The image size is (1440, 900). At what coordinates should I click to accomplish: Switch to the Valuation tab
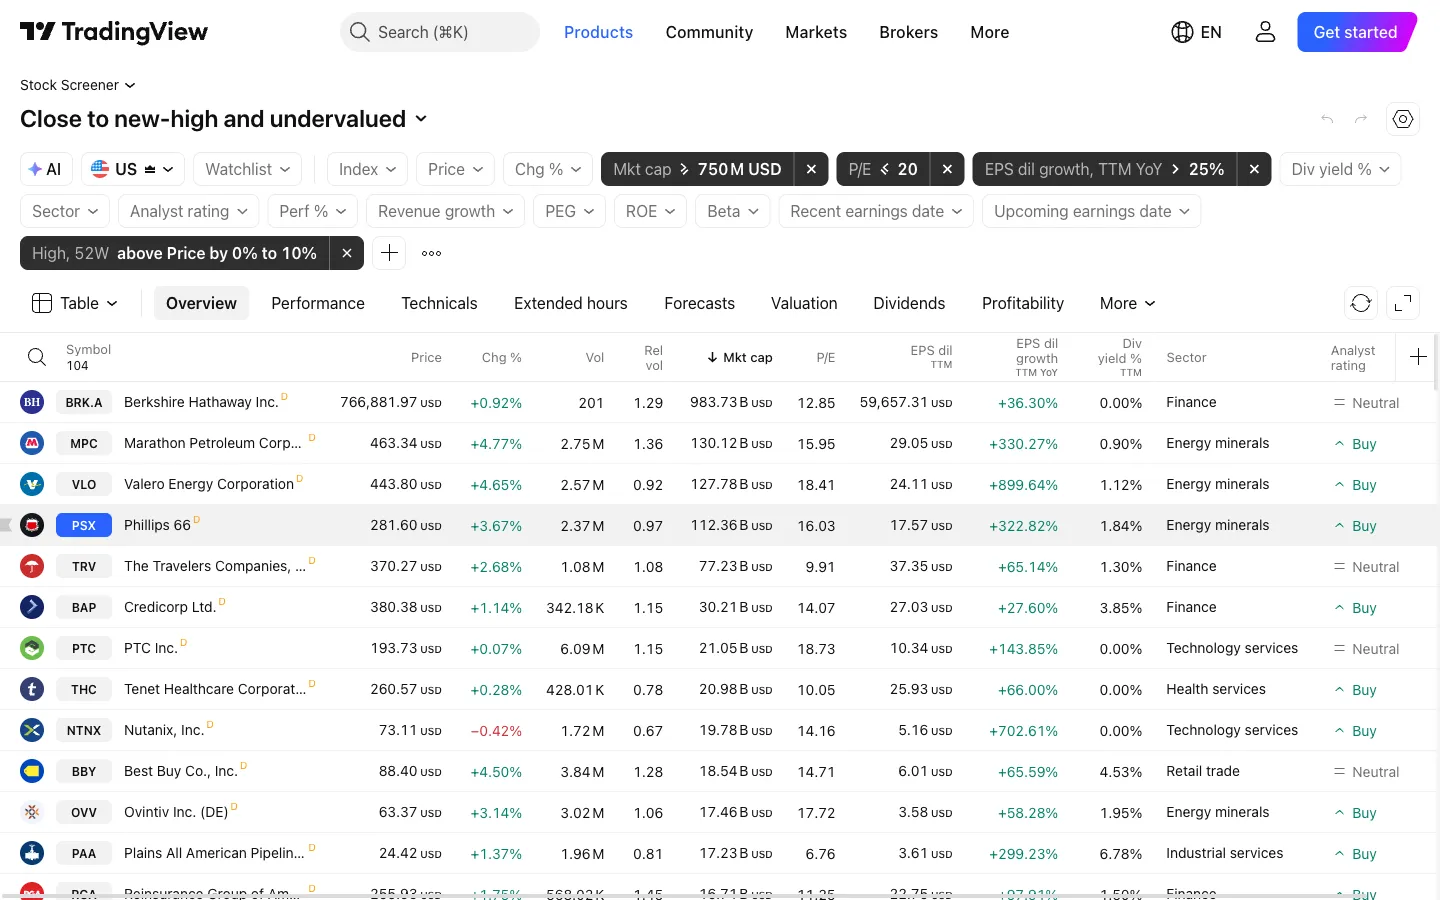804,303
